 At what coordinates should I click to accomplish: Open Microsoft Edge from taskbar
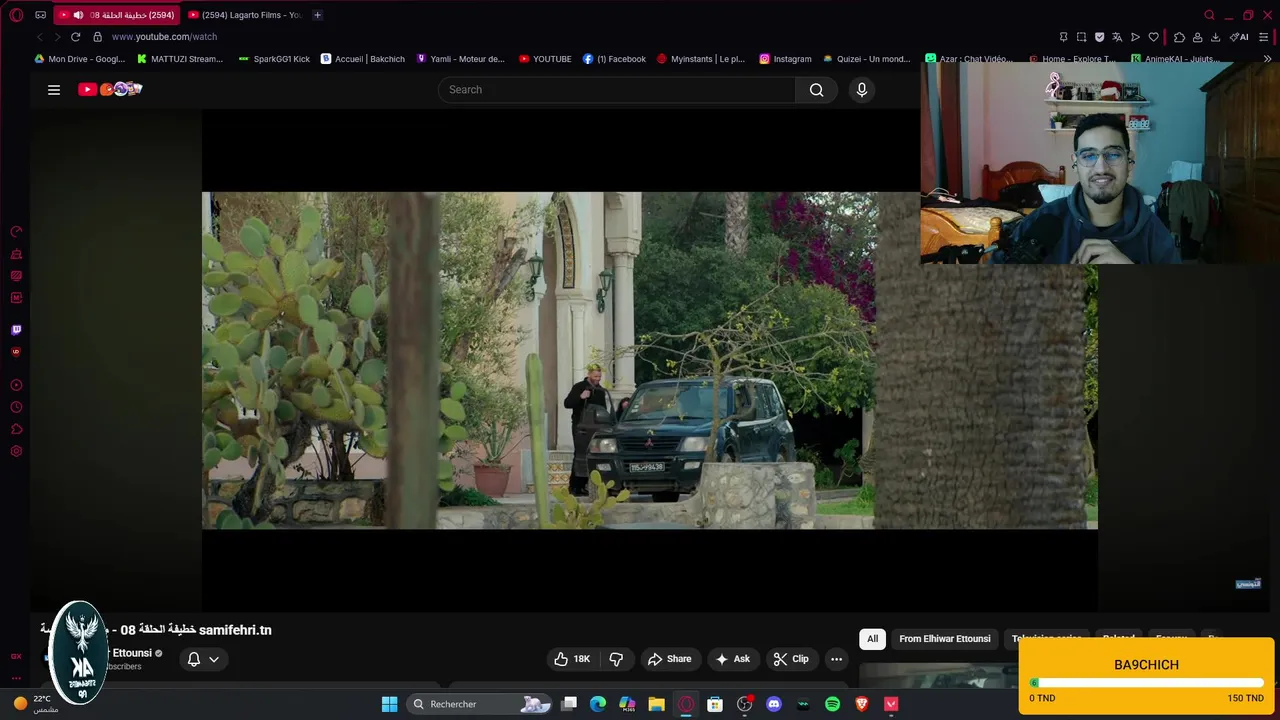coord(598,704)
